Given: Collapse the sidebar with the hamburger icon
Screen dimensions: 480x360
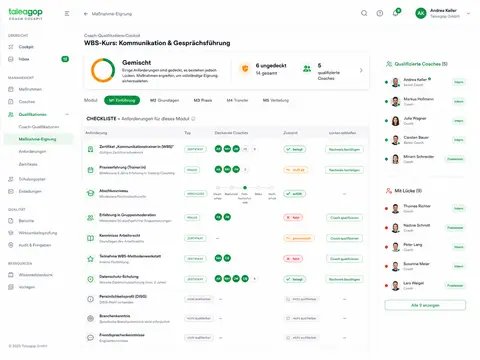Looking at the screenshot, I should (67, 14).
